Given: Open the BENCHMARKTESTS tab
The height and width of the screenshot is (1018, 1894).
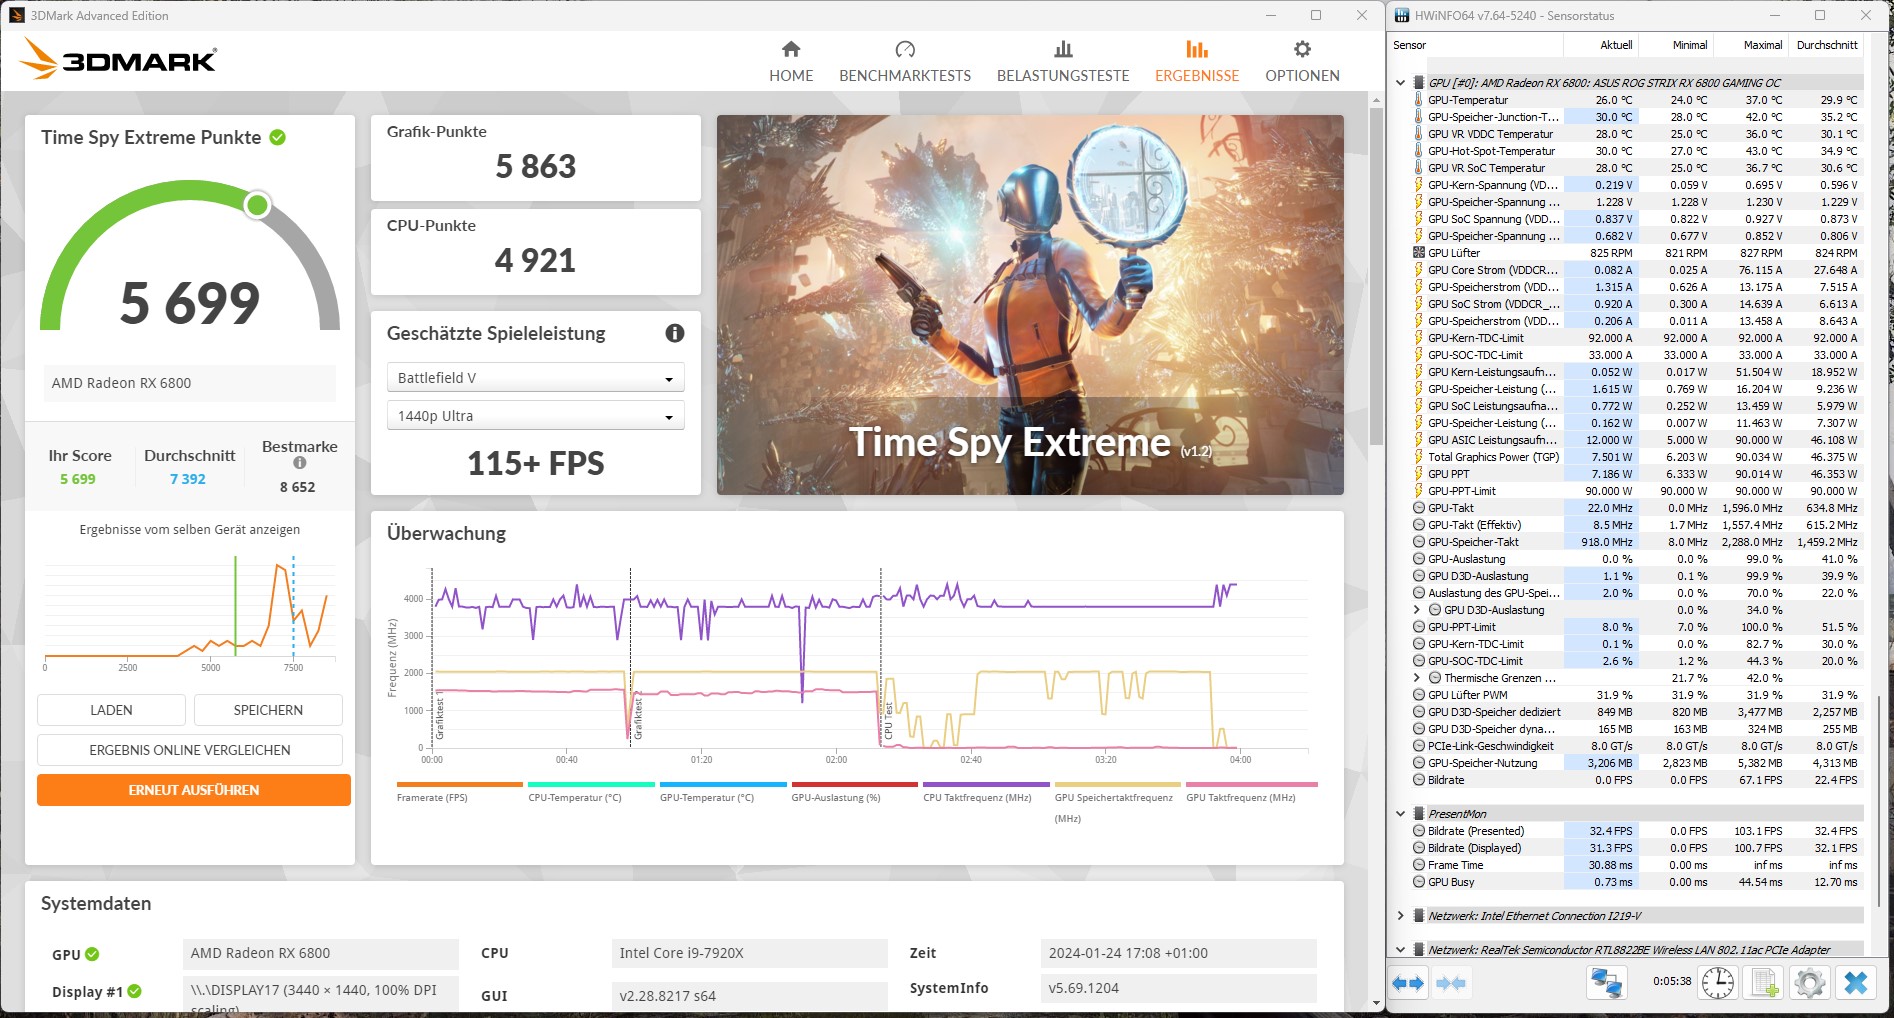Looking at the screenshot, I should pyautogui.click(x=905, y=62).
